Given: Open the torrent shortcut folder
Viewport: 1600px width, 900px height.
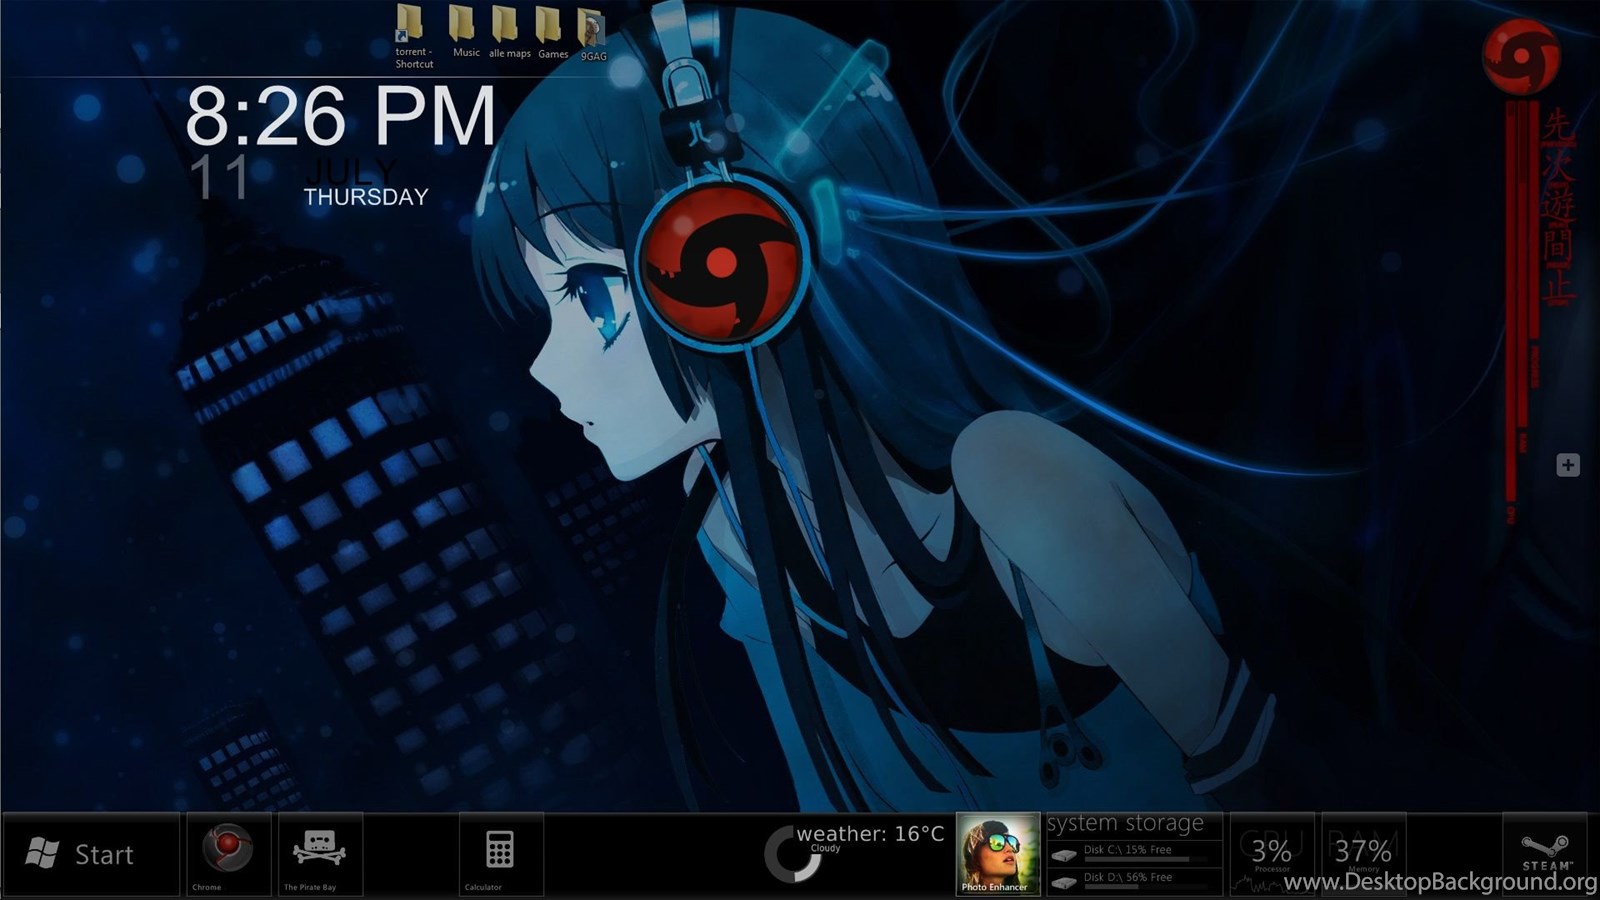Looking at the screenshot, I should (x=410, y=26).
